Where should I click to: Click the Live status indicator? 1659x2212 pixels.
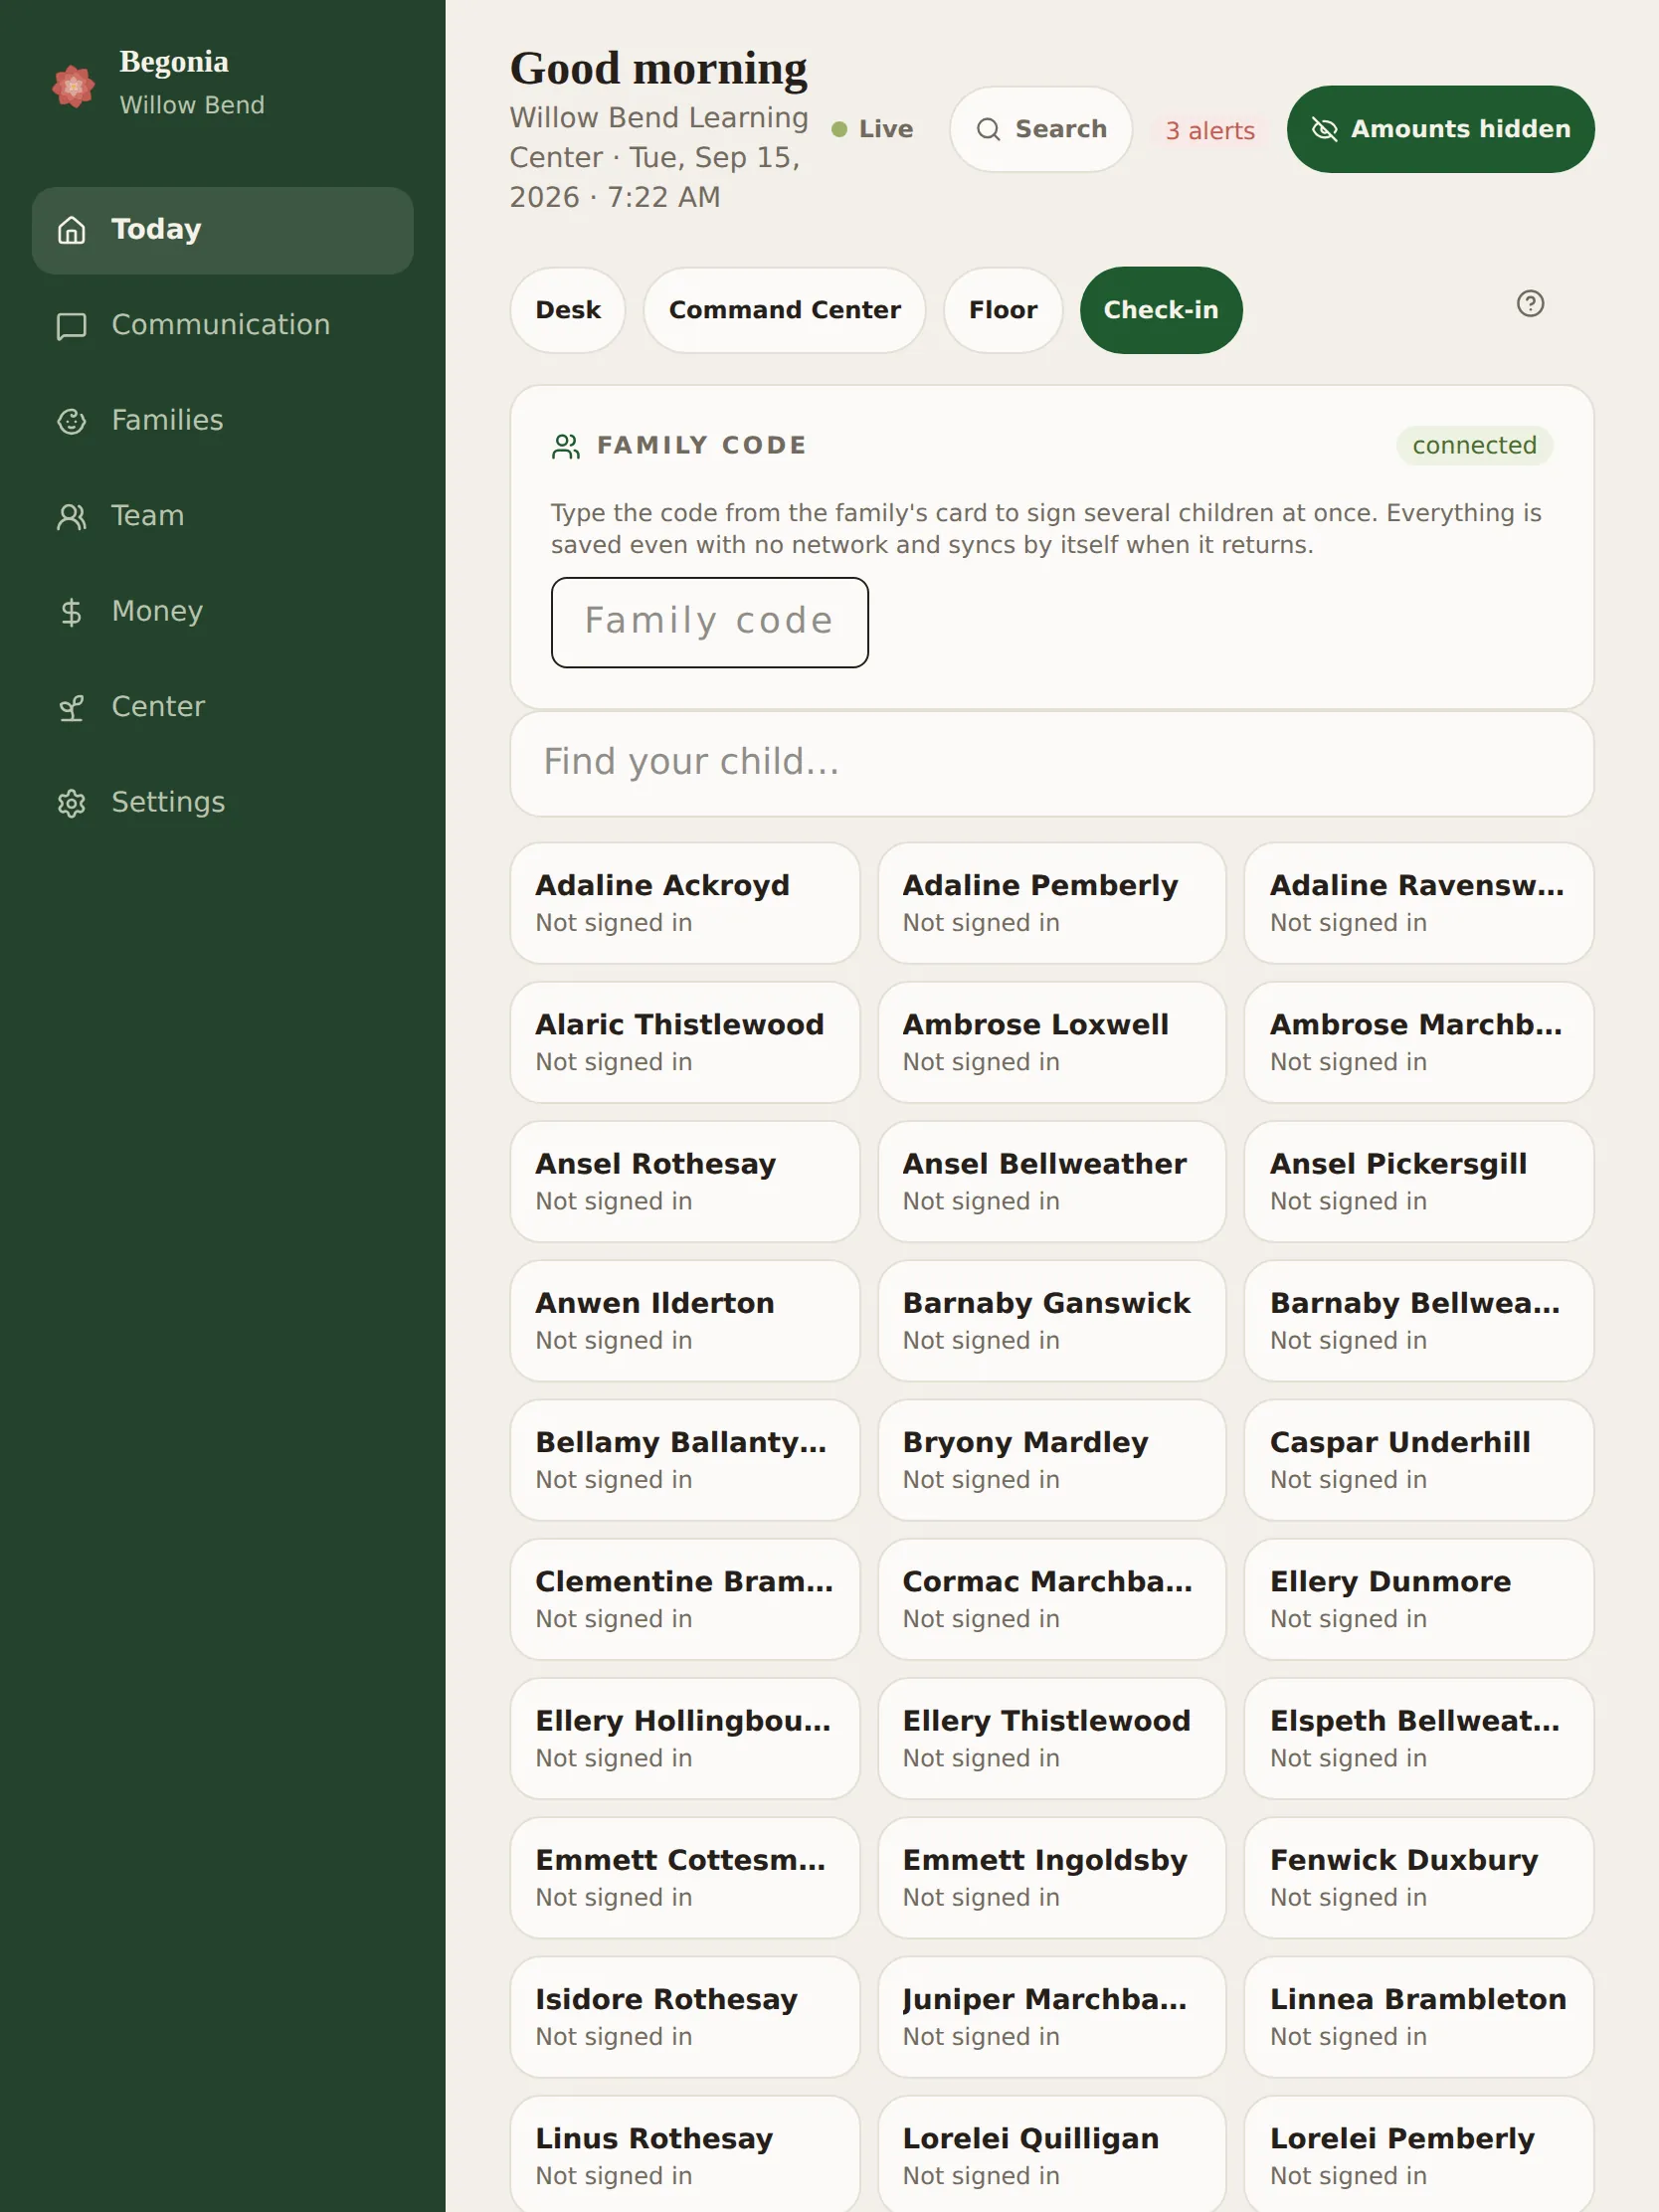(x=873, y=129)
